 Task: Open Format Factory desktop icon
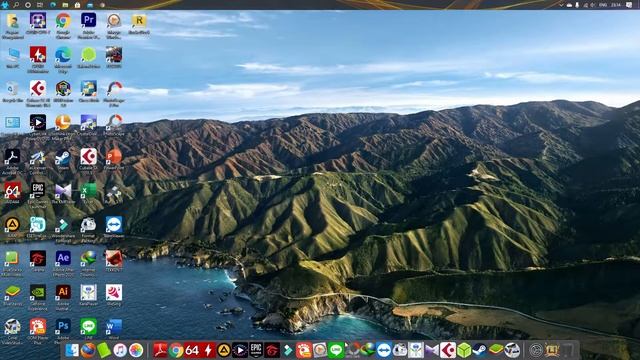(89, 224)
